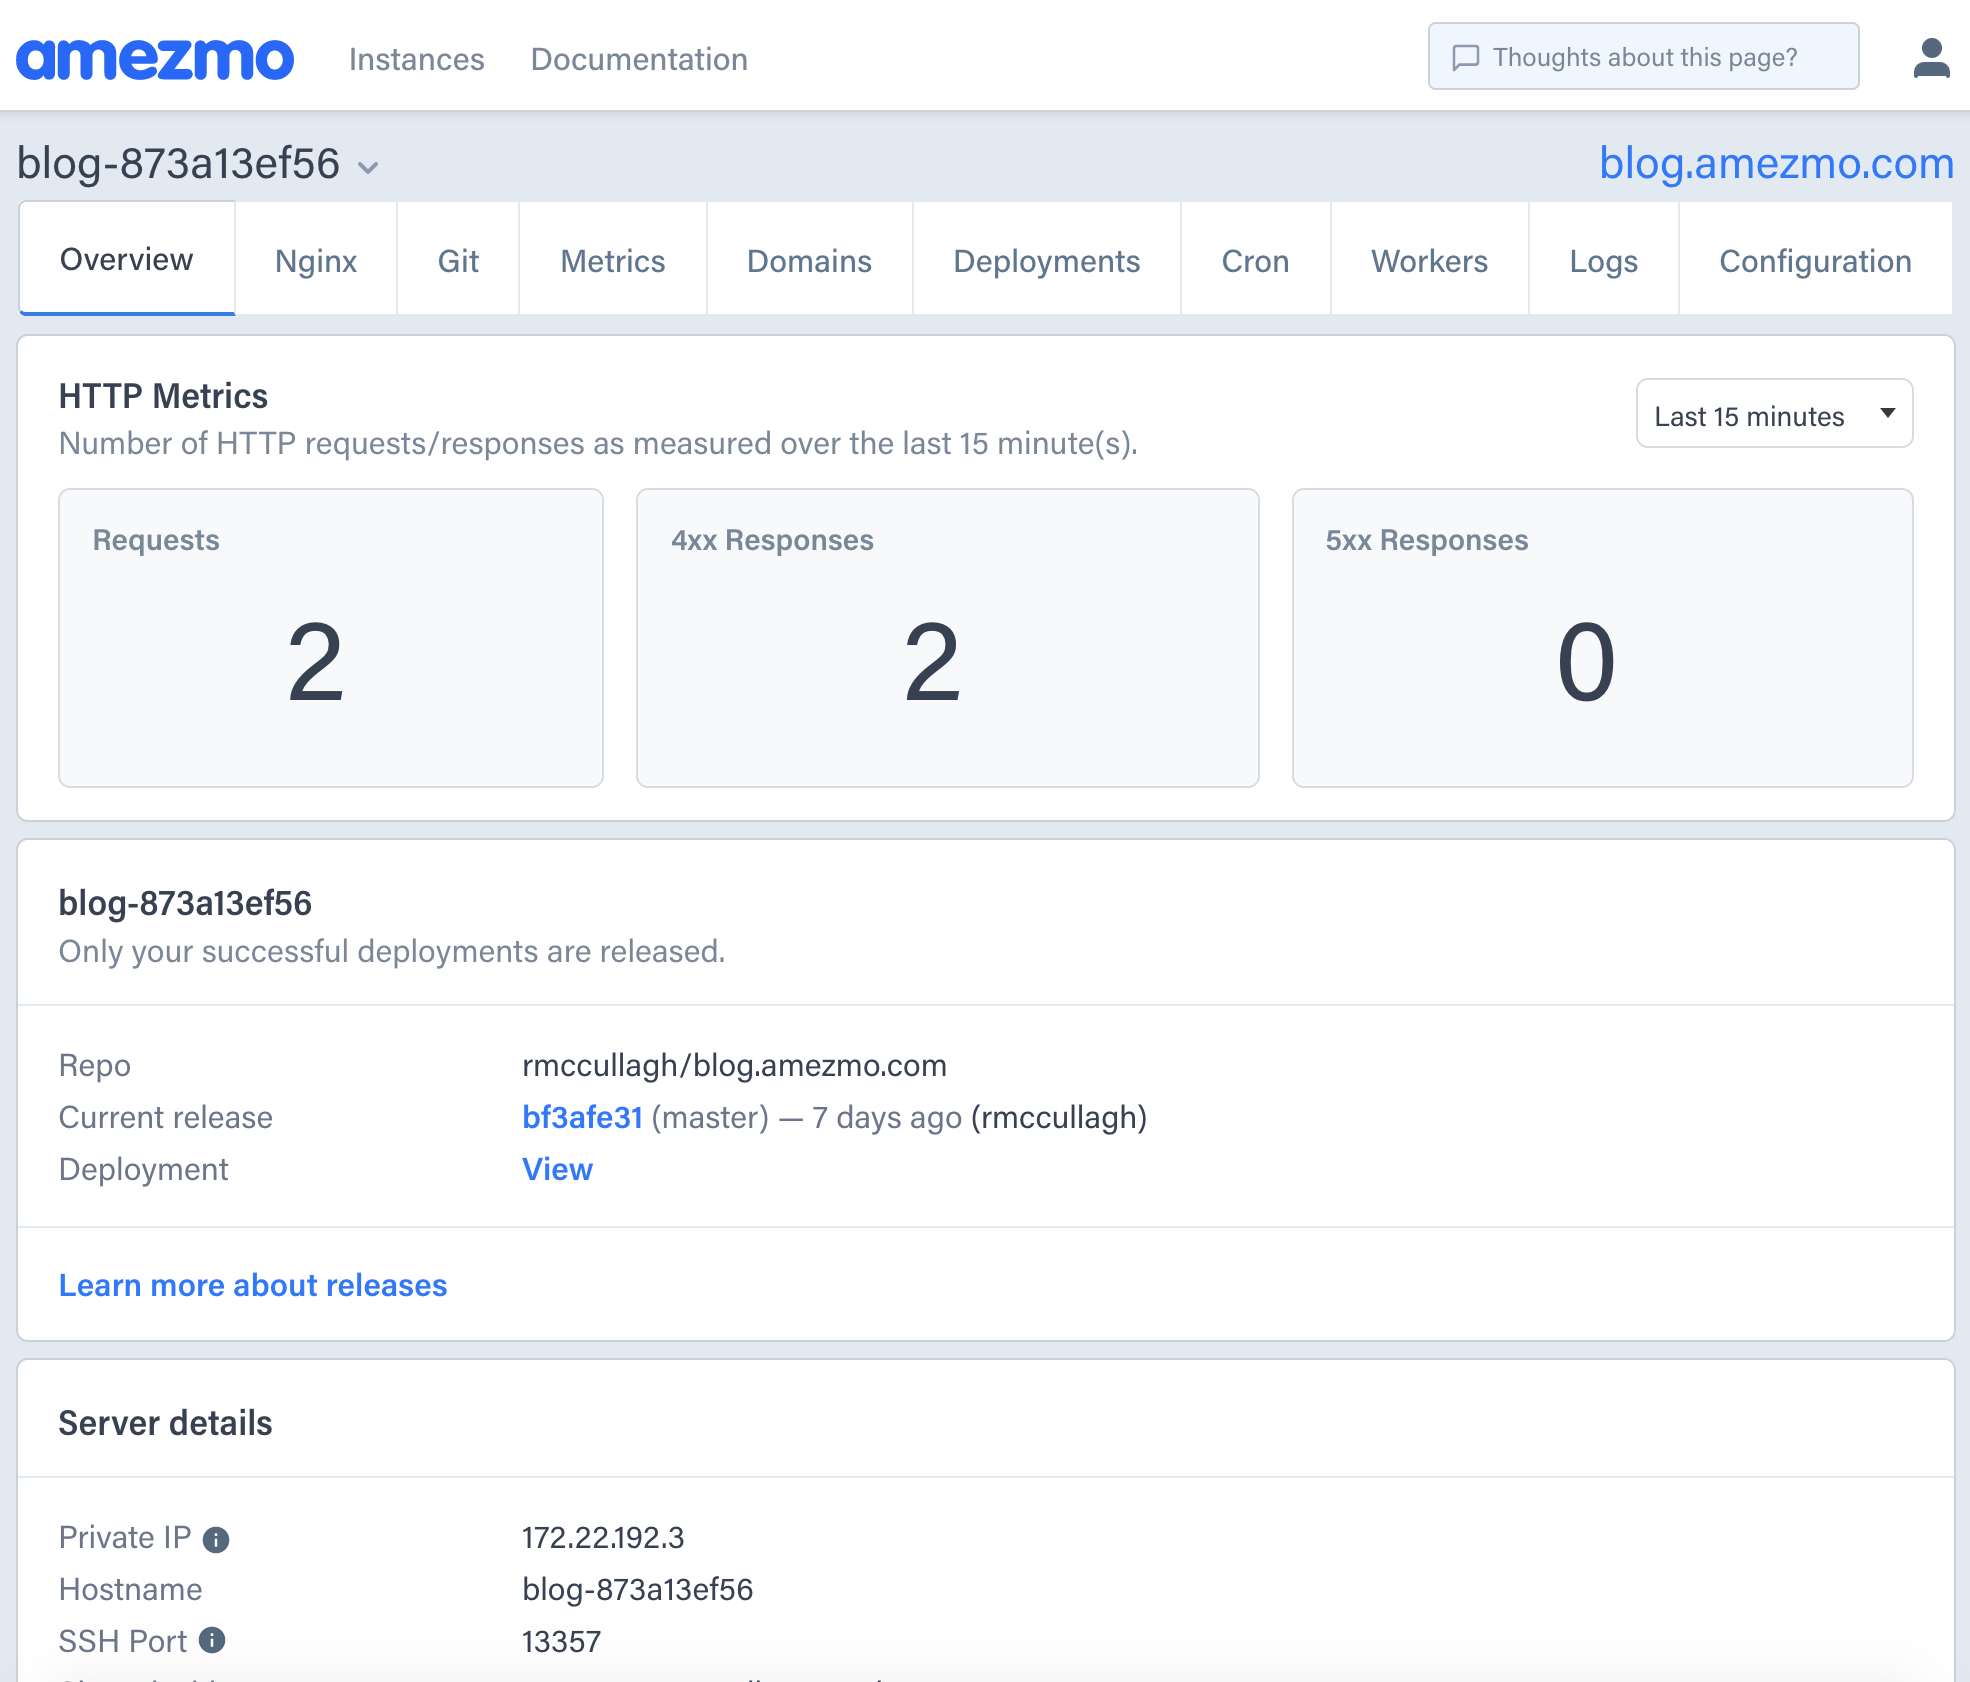
Task: Click the feedback speech bubble icon
Action: (x=1466, y=58)
